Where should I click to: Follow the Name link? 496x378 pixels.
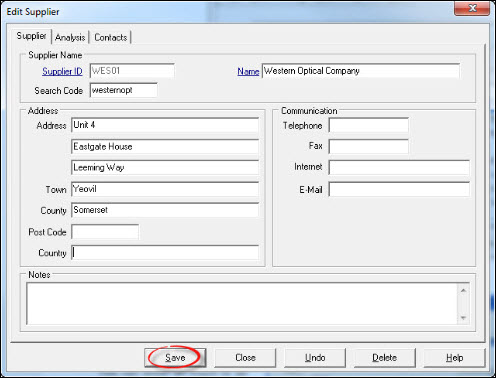(x=248, y=71)
